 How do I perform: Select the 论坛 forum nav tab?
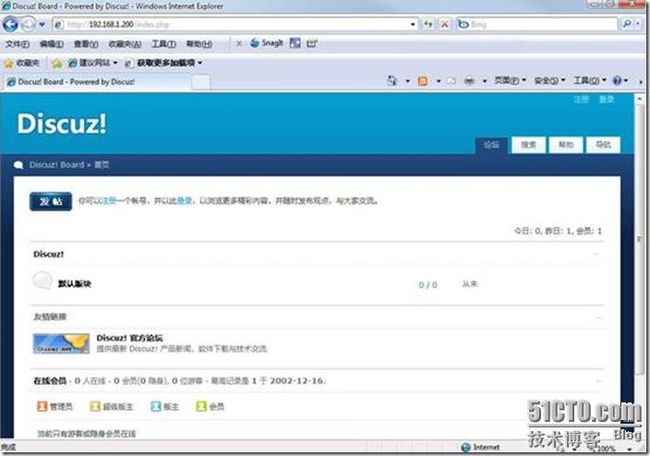[x=491, y=145]
